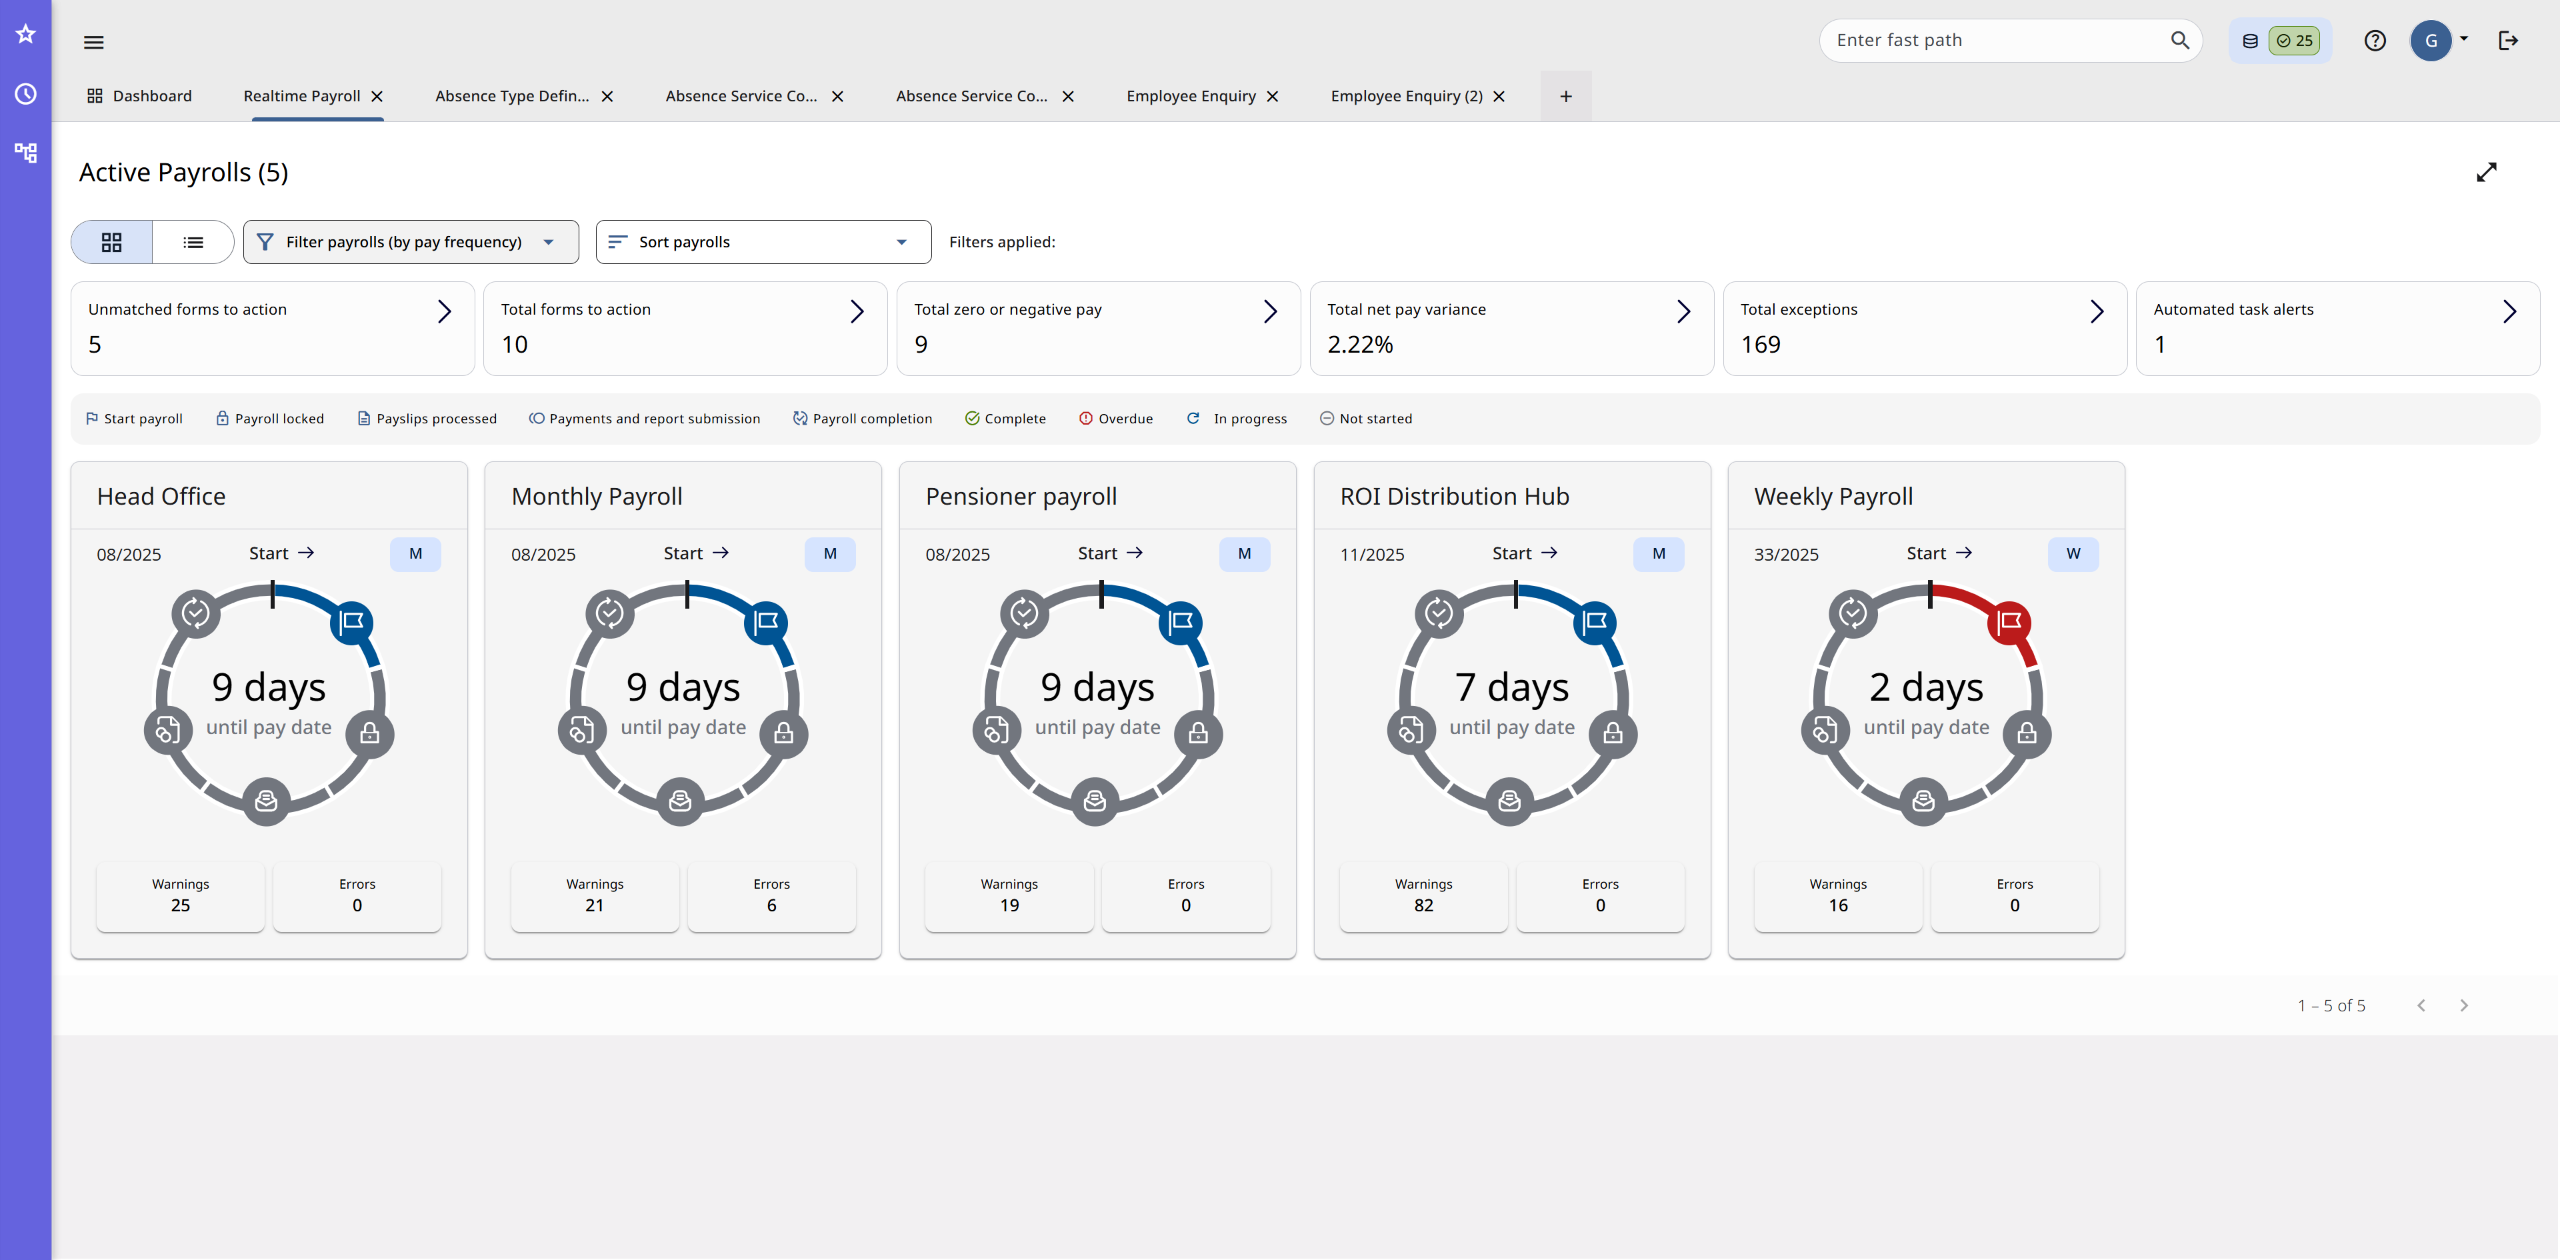Click ROI Distribution Hub payments submission icon
Screen dimensions: 2560x1260
1410,730
